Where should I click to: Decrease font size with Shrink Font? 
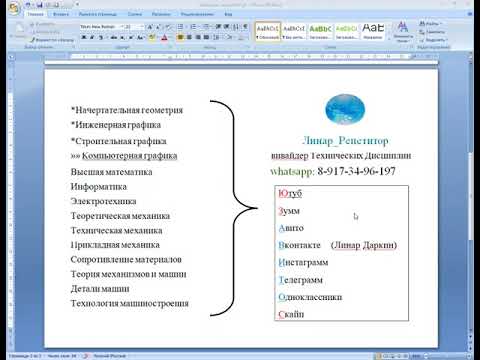coord(158,27)
